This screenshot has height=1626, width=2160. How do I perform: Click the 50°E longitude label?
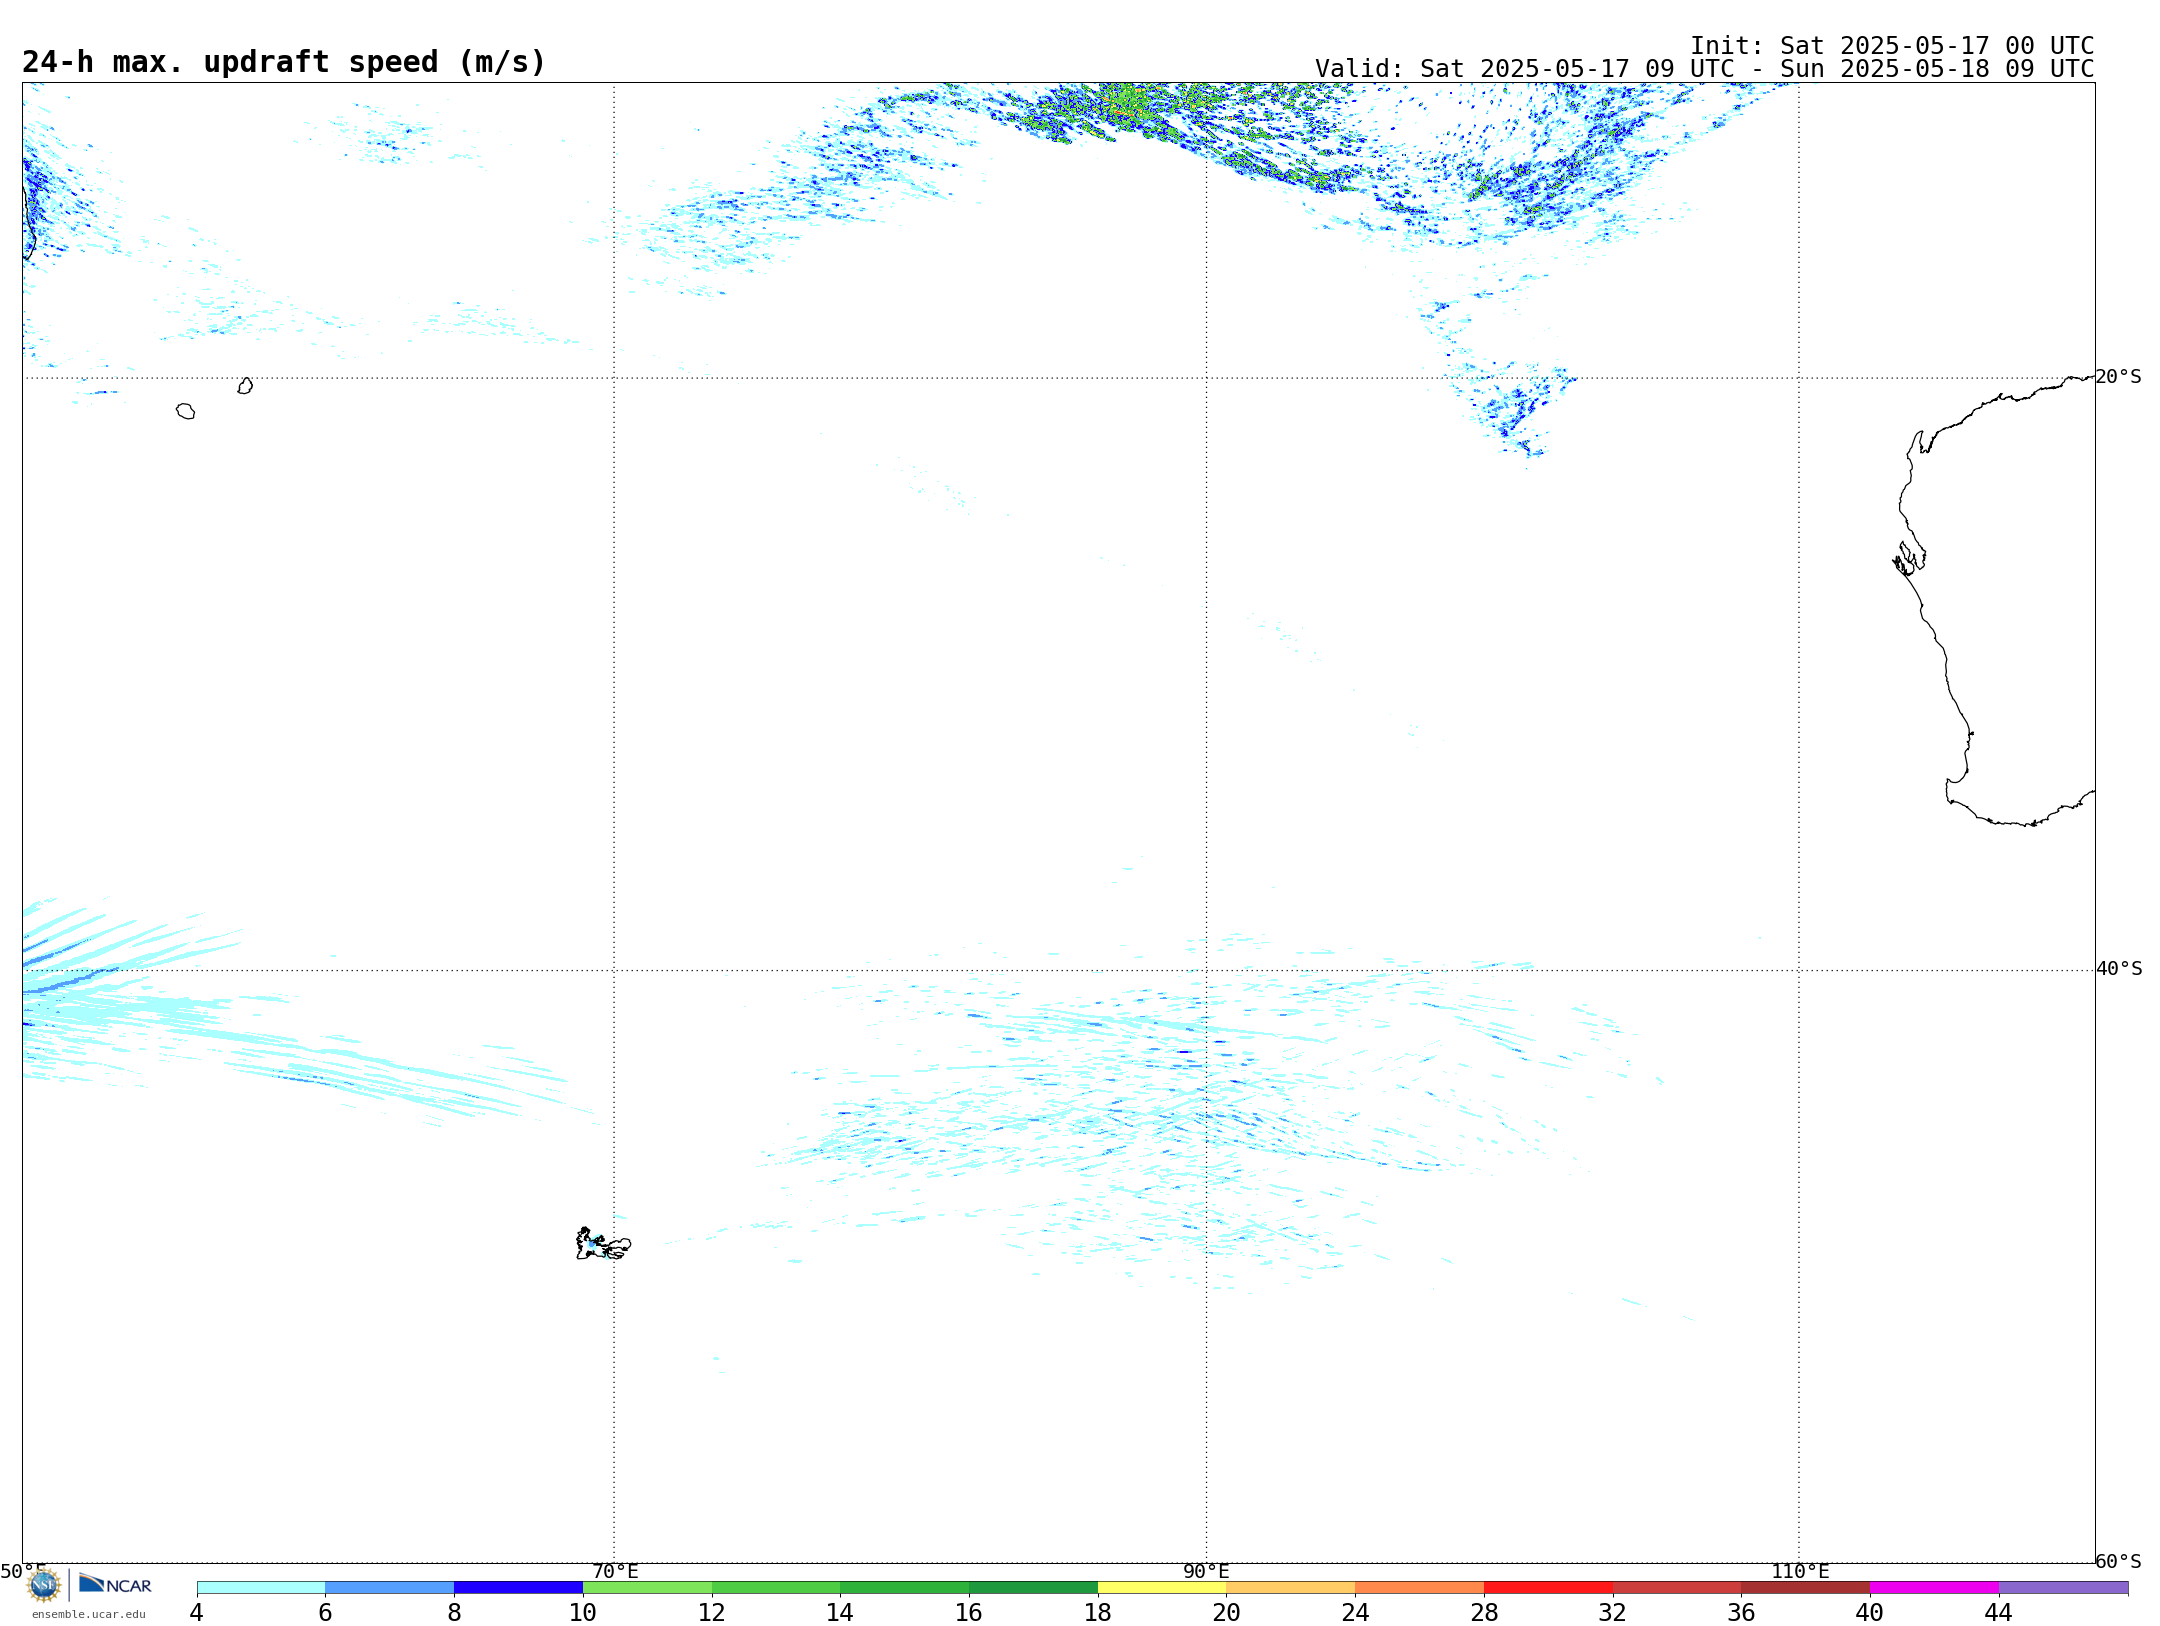[23, 1571]
